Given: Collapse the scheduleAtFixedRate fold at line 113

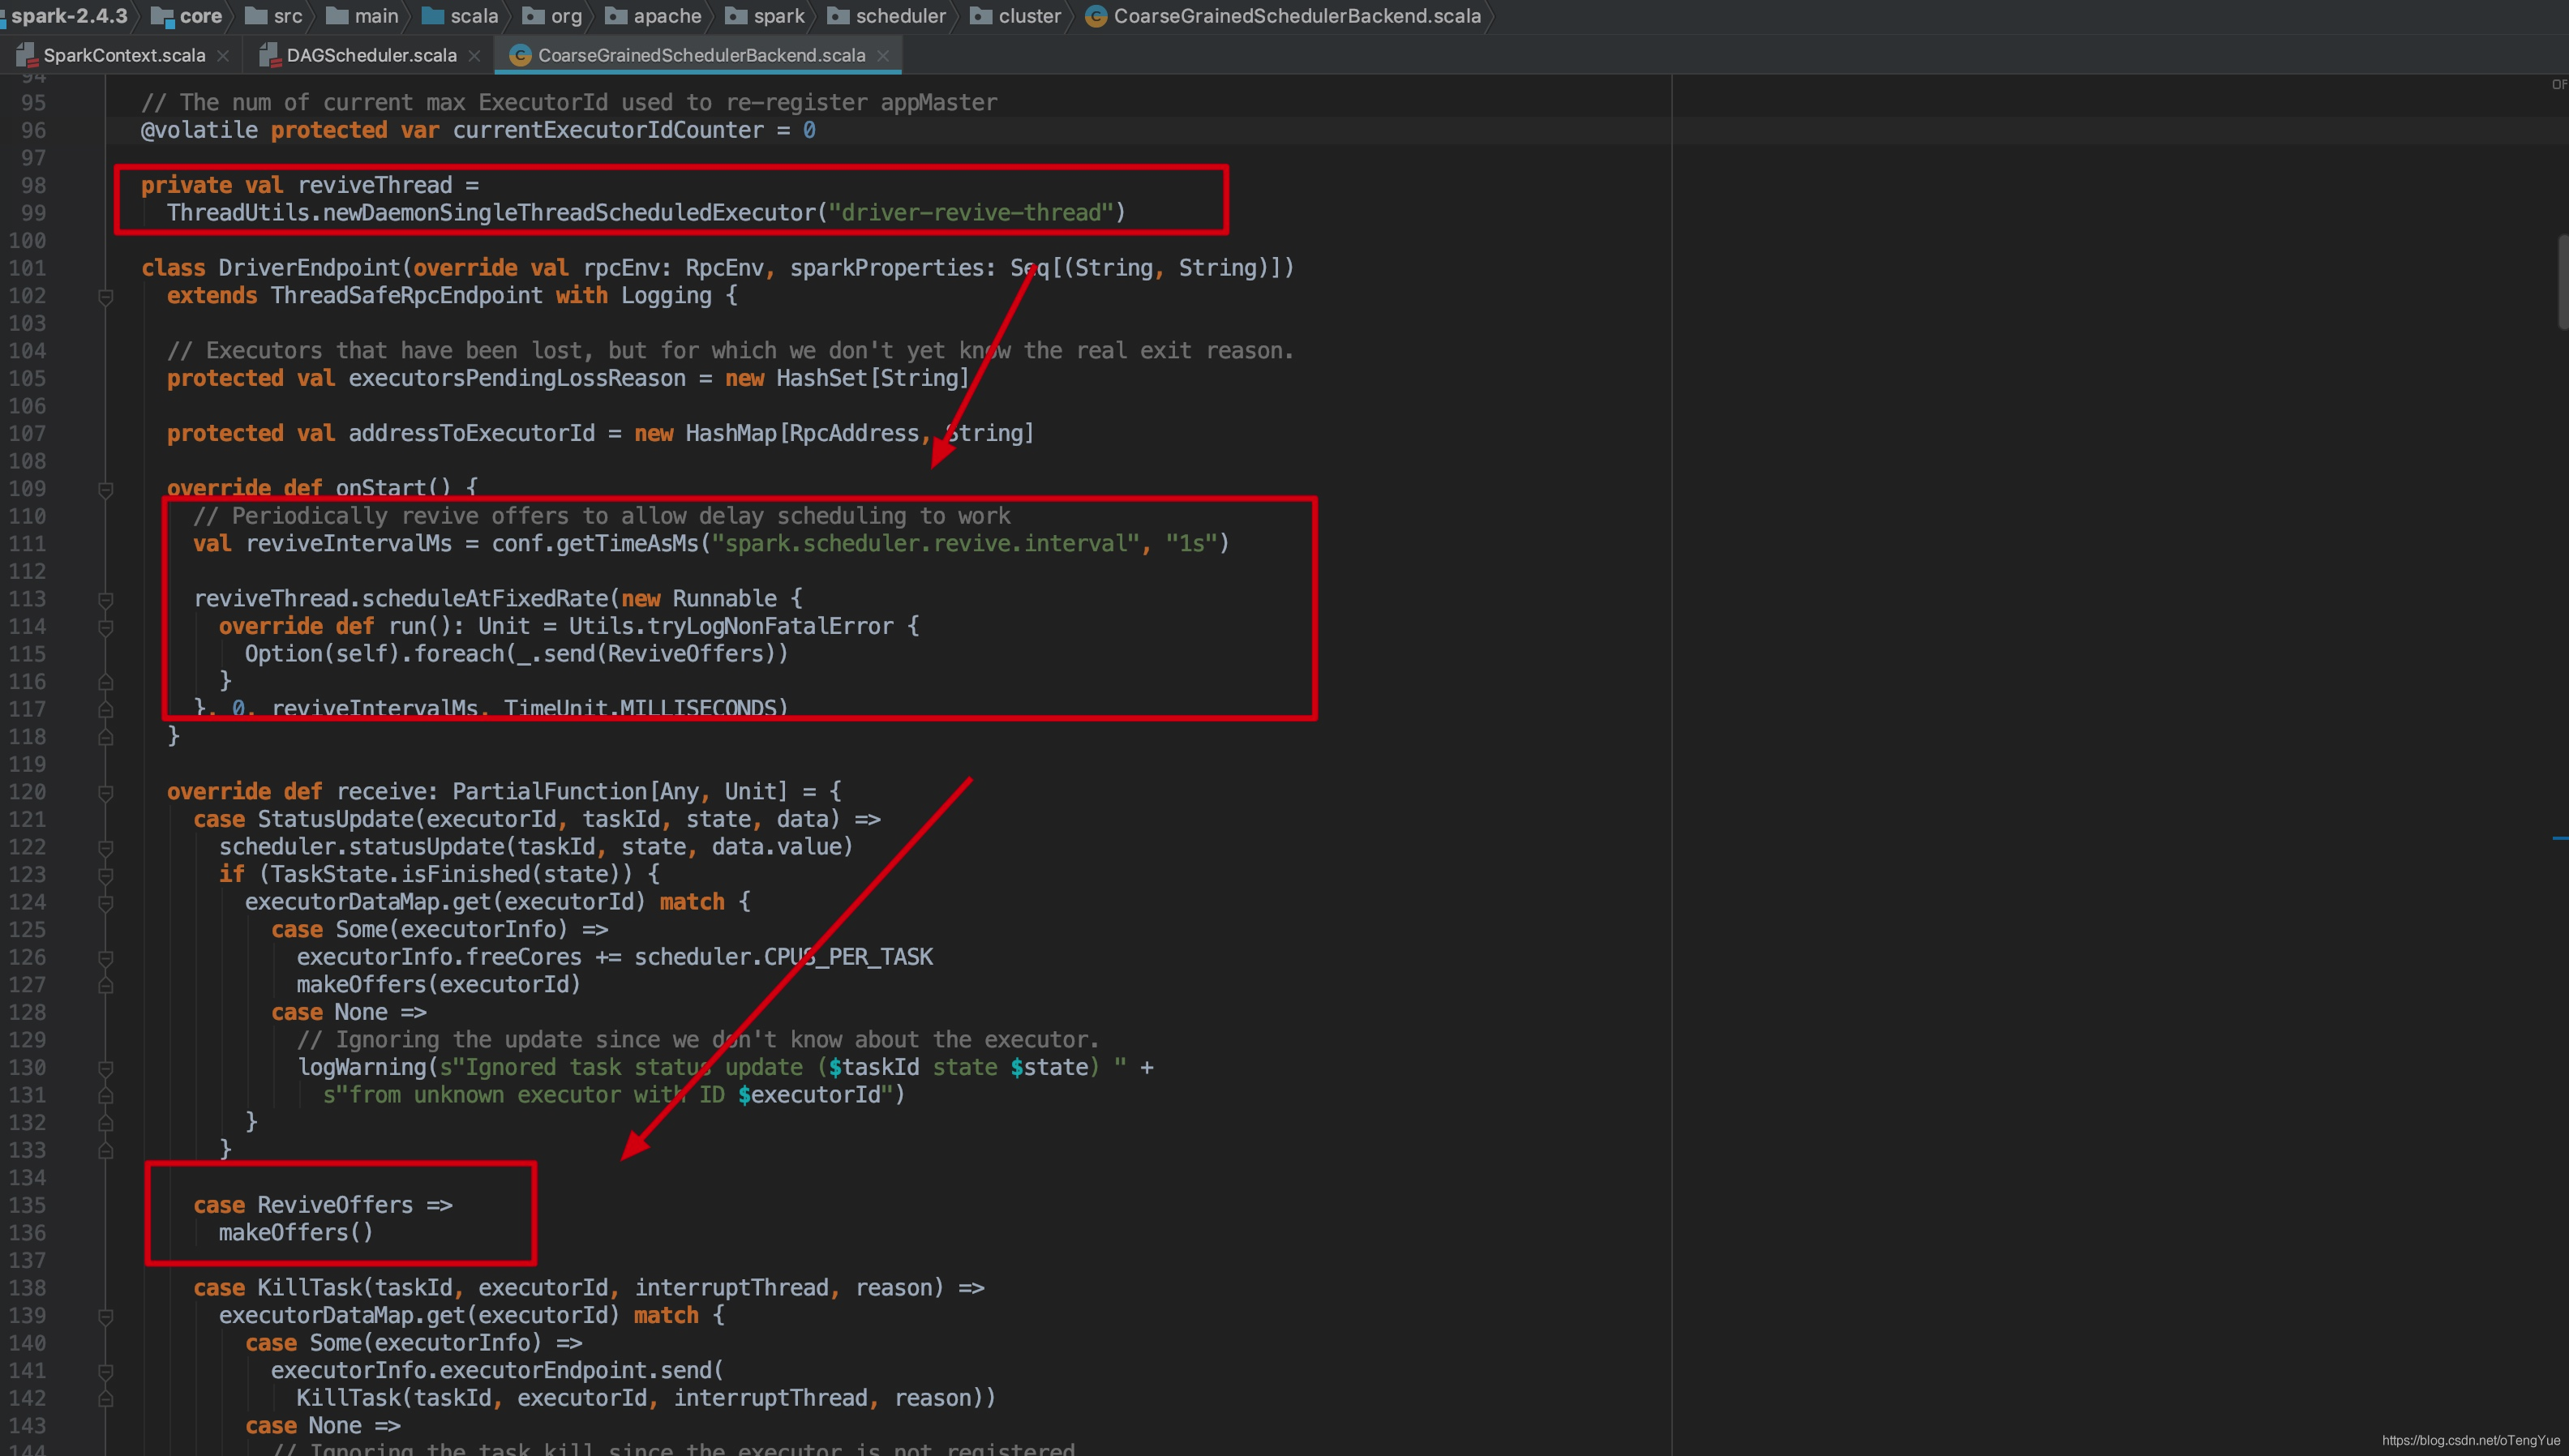Looking at the screenshot, I should pos(105,600).
